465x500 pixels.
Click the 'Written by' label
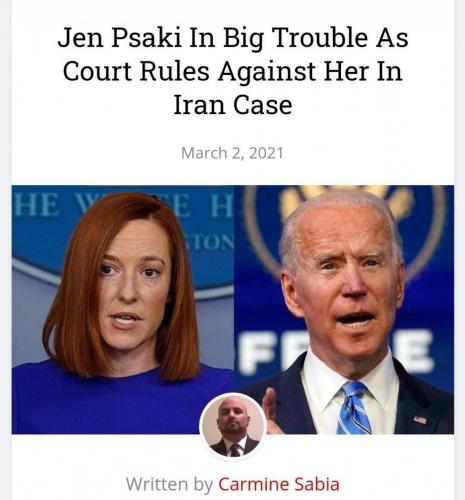pos(169,484)
